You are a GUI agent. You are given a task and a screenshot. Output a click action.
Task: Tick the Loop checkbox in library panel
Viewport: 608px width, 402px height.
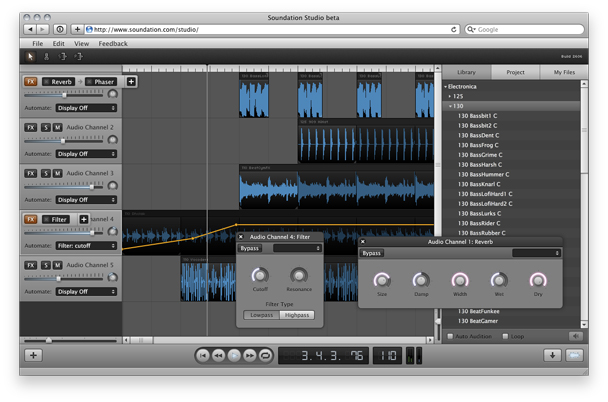point(505,336)
